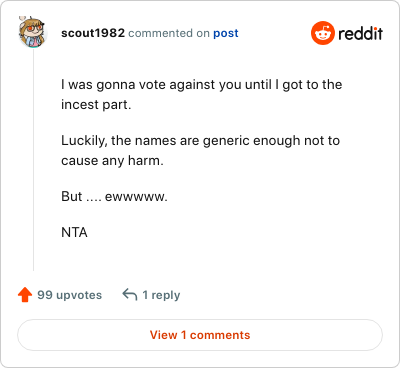Open scout1982's avatar image

tap(32, 32)
